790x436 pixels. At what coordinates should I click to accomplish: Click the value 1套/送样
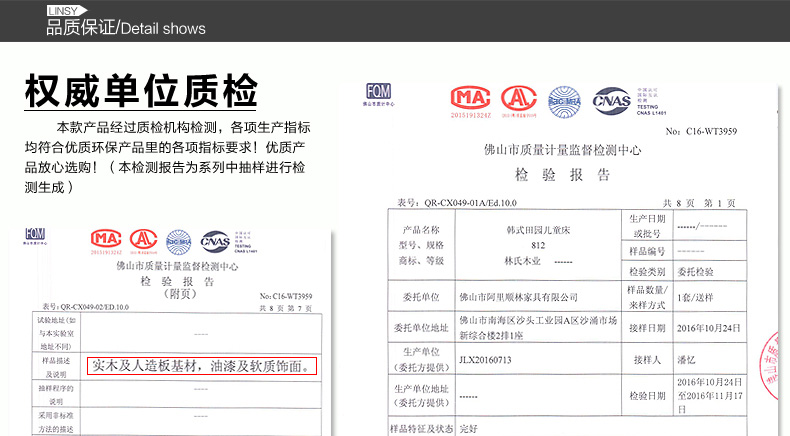(695, 297)
